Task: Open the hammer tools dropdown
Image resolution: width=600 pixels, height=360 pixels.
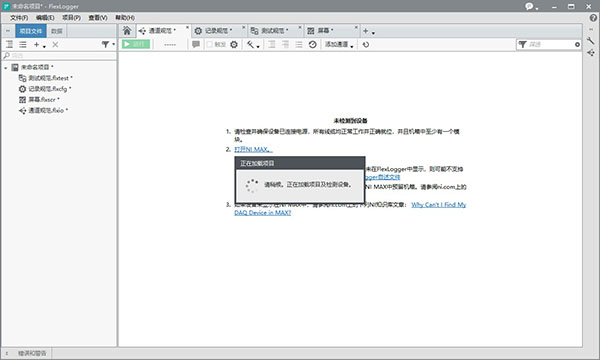Action: click(253, 45)
